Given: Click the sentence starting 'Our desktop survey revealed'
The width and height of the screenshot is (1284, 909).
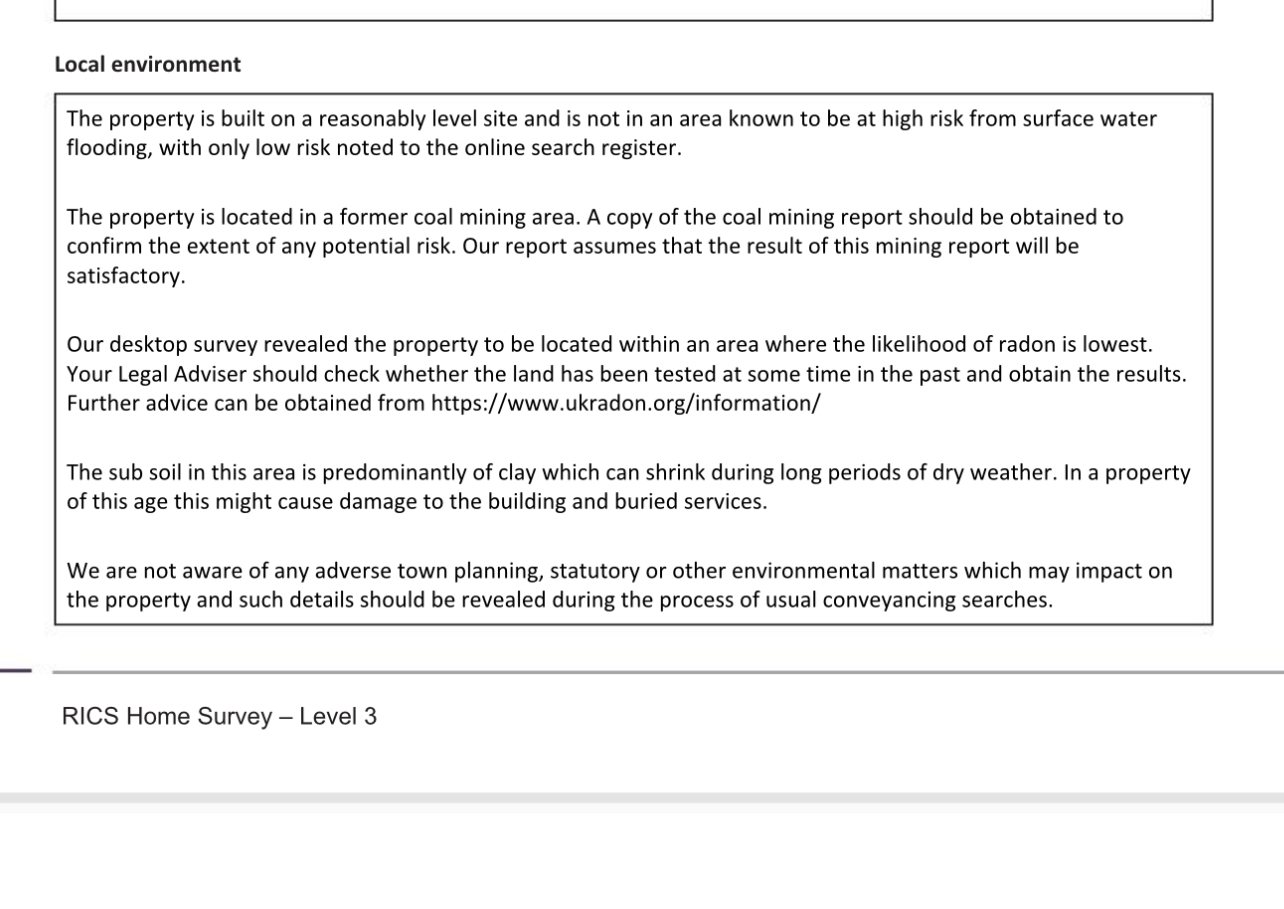Looking at the screenshot, I should coord(609,345).
